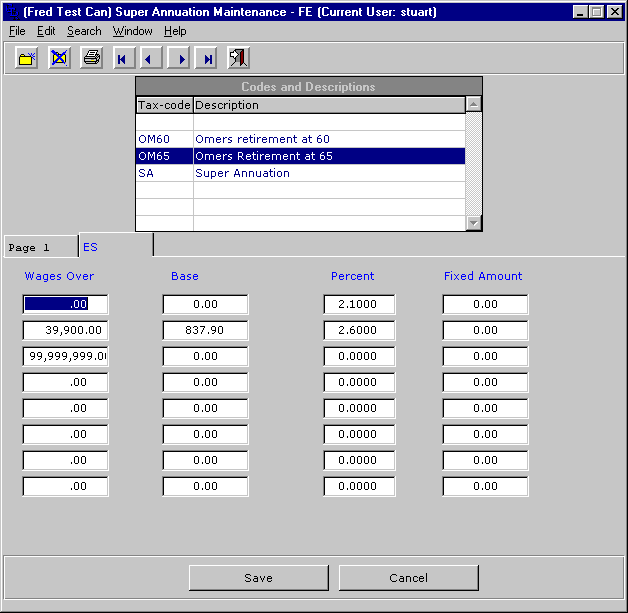This screenshot has height=613, width=628.
Task: Go to the next record
Action: (179, 59)
